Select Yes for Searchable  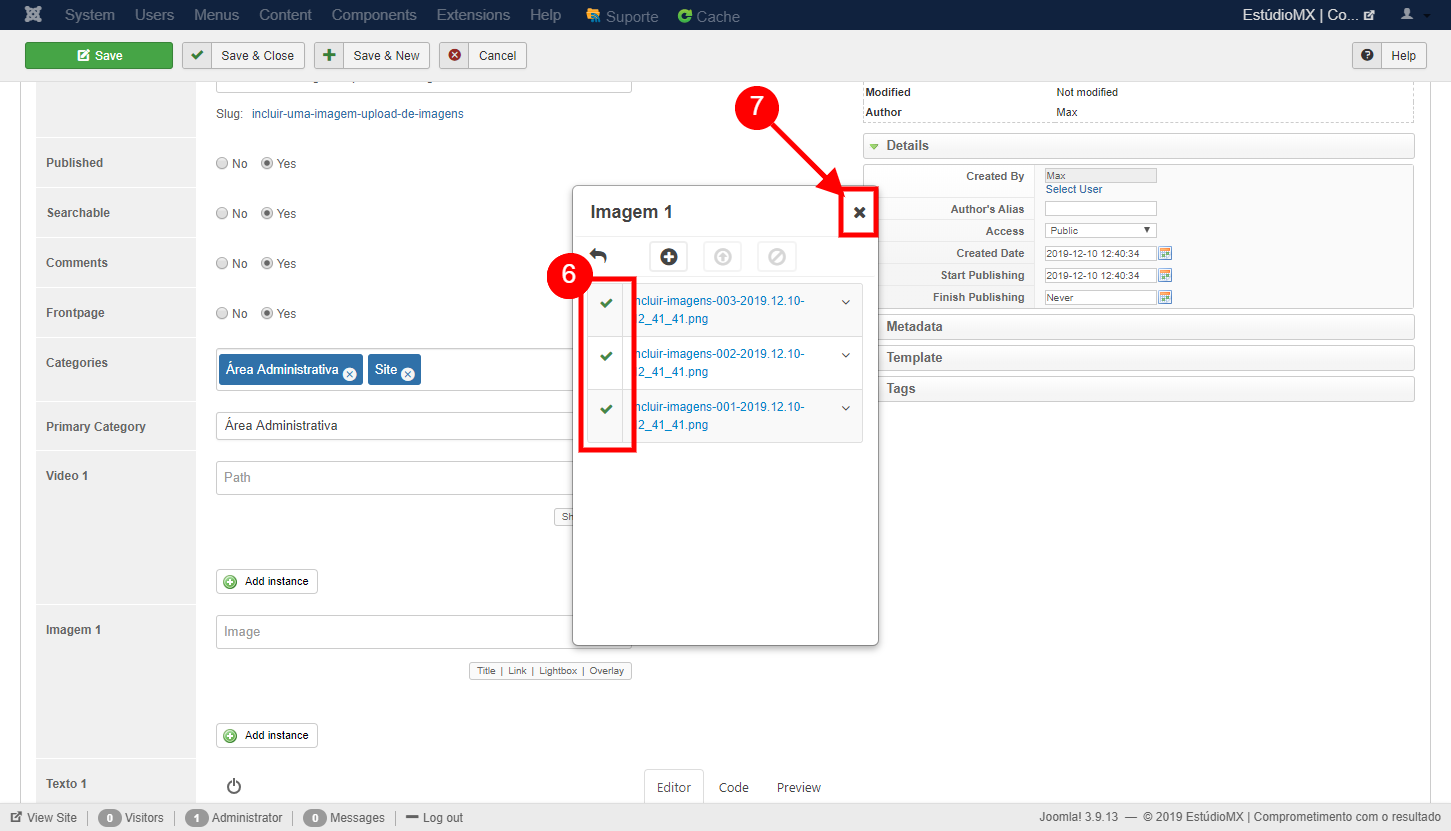[267, 214]
